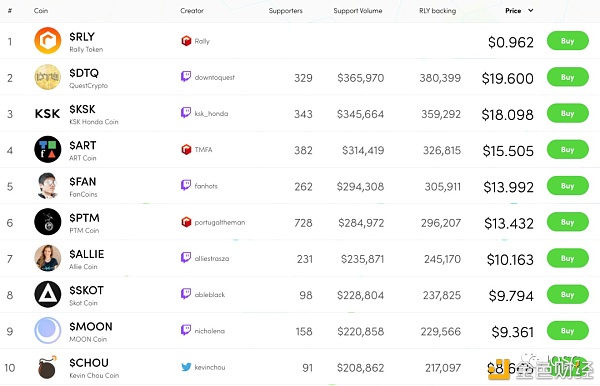Click Twitter icon beside kevinchou

[186, 367]
